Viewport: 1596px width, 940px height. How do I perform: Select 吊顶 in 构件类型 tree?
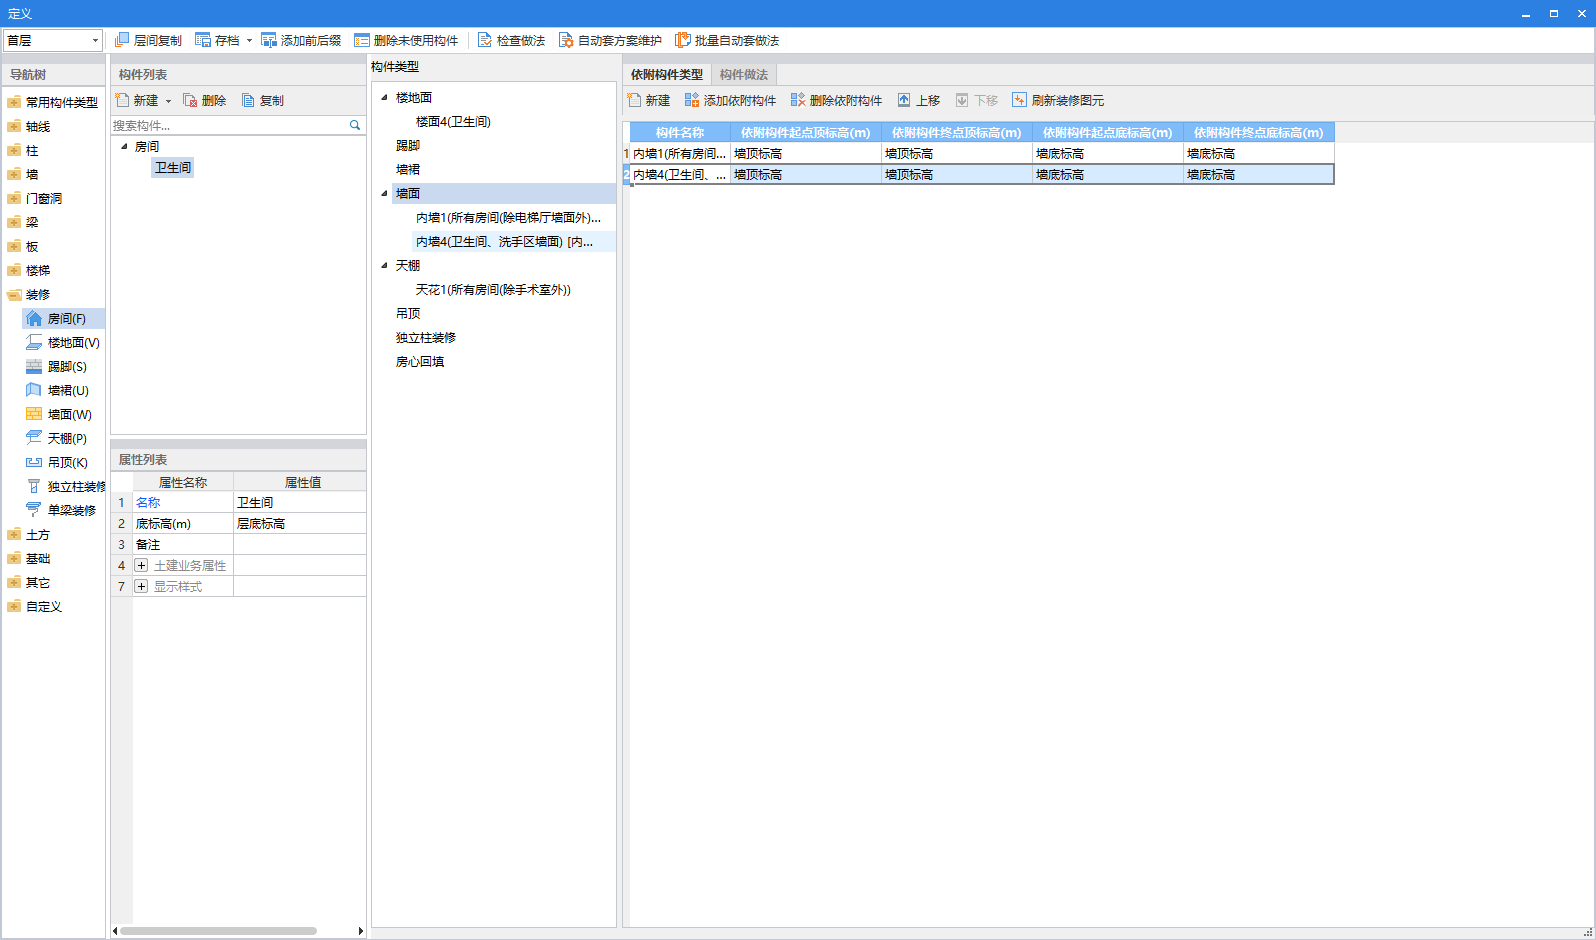click(408, 313)
